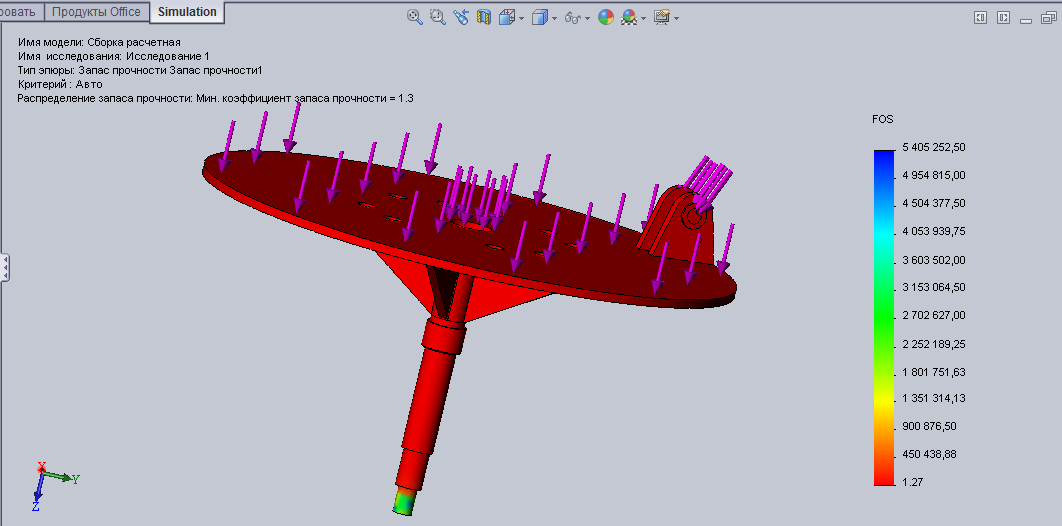The width and height of the screenshot is (1062, 526).
Task: Click the Hide/Show Items glasses icon
Action: (573, 18)
